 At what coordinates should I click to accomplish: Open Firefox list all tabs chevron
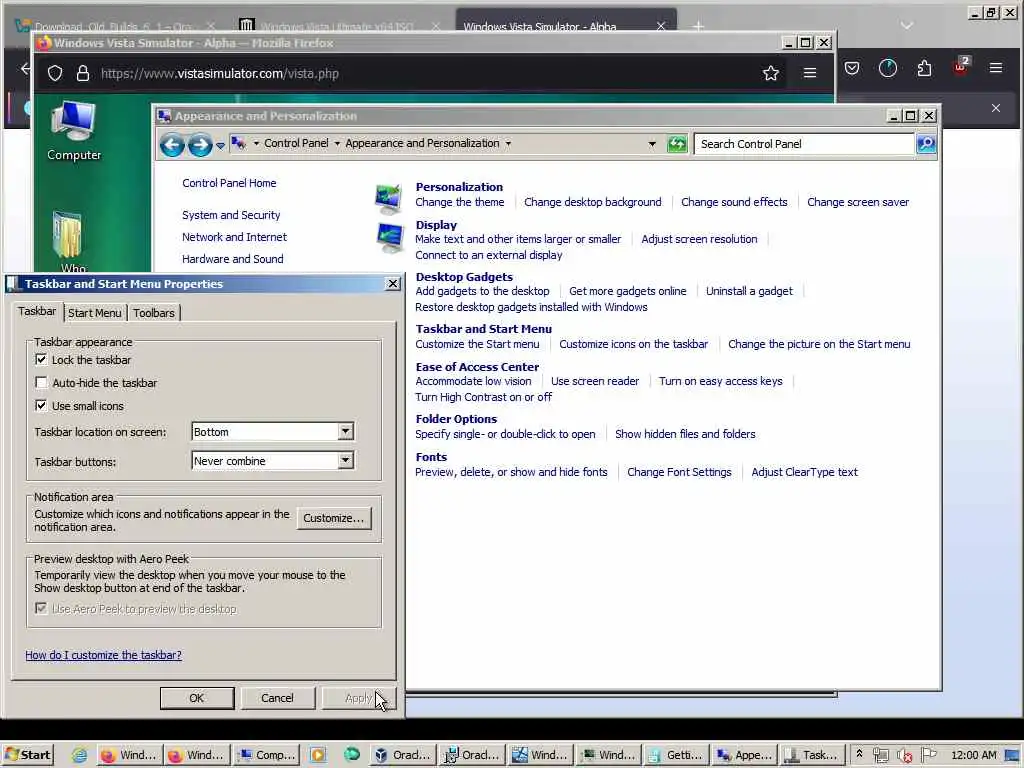tap(906, 26)
